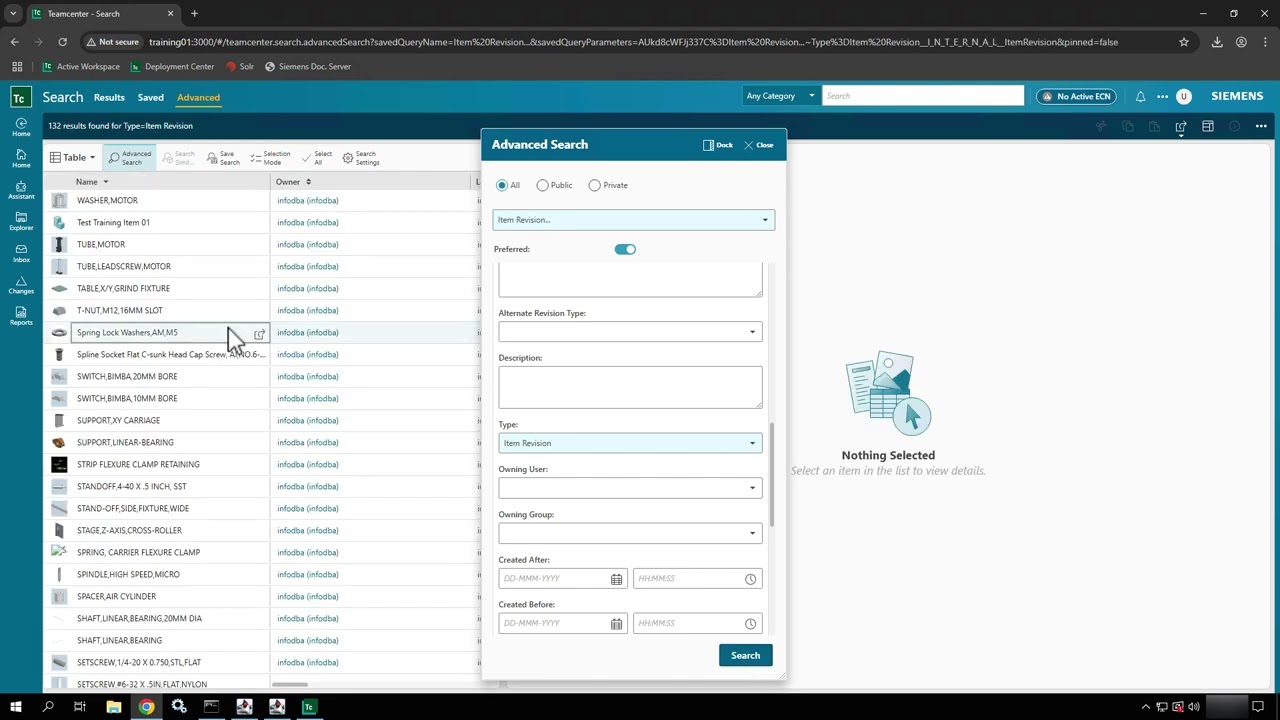Open time picker for Created After
This screenshot has height=720, width=1280.
pyautogui.click(x=750, y=579)
